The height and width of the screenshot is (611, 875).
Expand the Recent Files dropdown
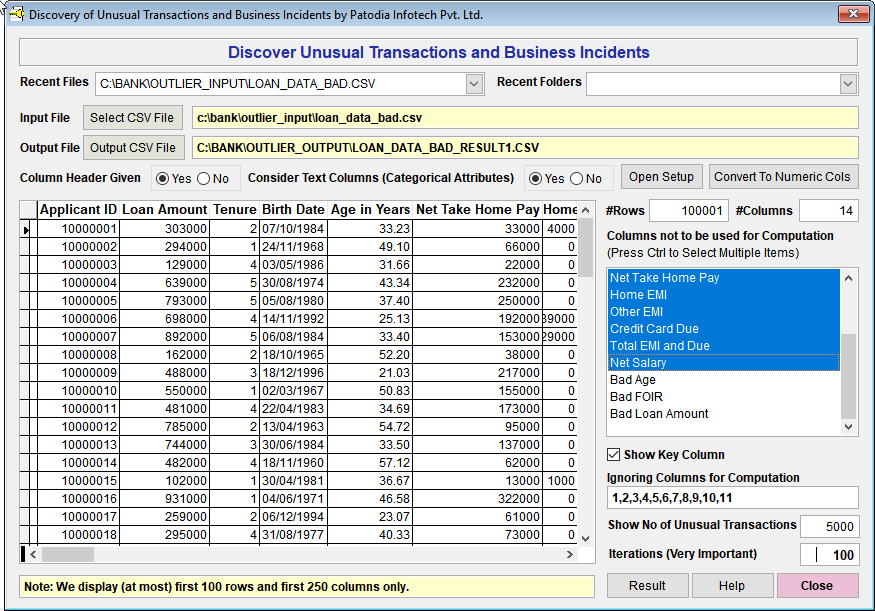pos(475,84)
